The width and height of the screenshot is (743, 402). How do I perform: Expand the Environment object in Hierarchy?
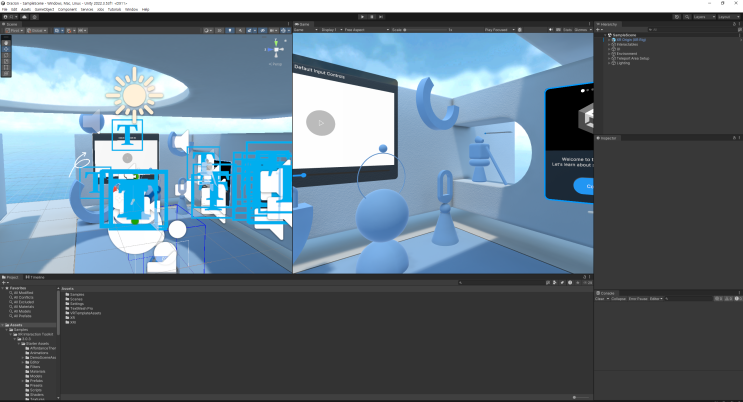click(x=609, y=54)
